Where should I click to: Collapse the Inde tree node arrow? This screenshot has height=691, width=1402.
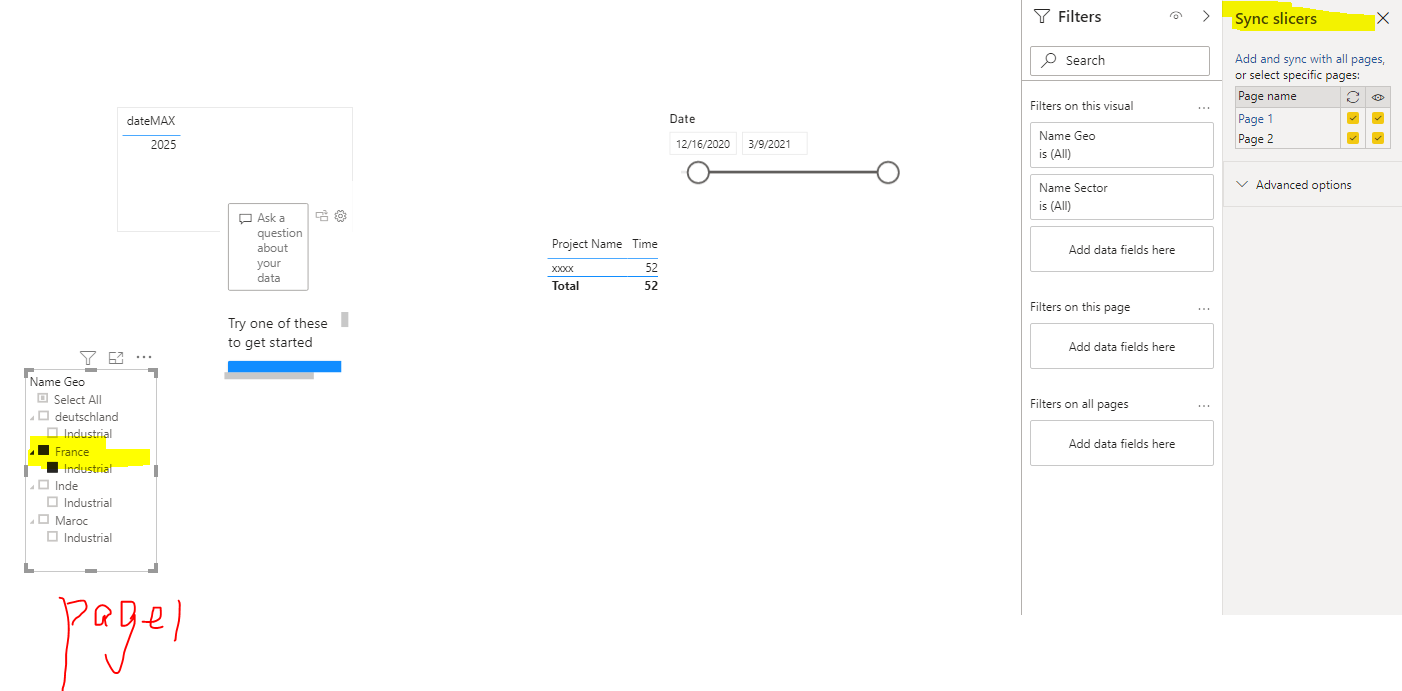click(32, 487)
